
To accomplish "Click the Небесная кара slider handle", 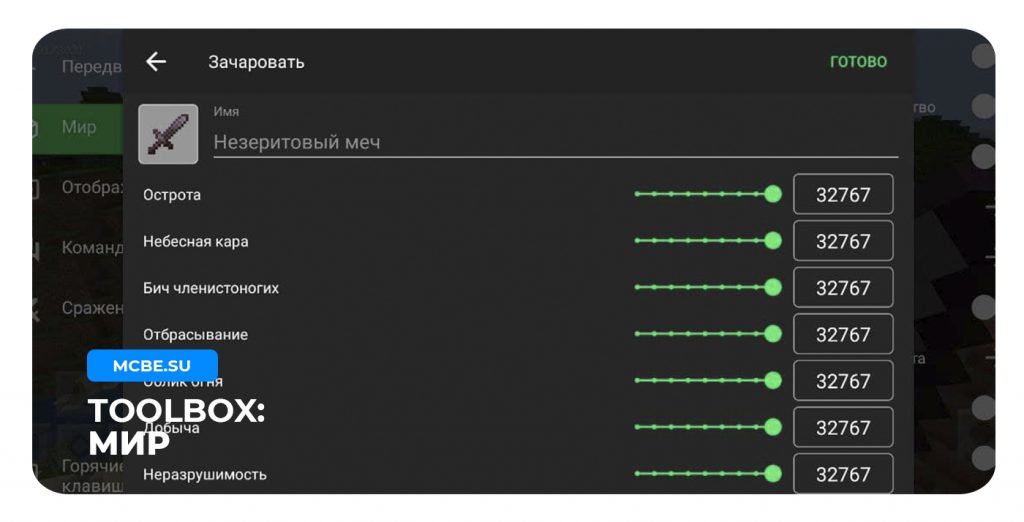I will tap(773, 241).
